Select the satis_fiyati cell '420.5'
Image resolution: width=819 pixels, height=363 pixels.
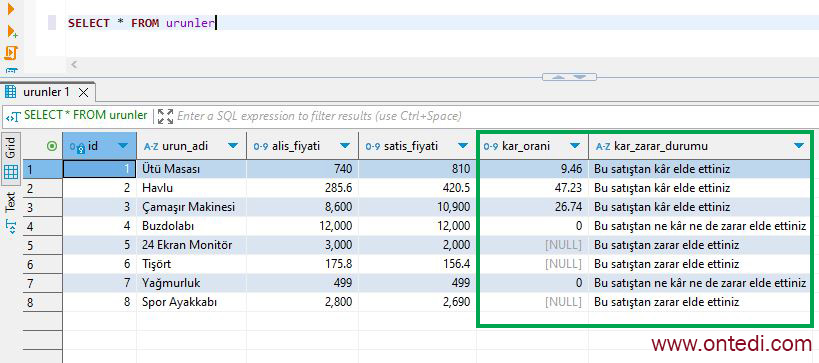click(418, 189)
